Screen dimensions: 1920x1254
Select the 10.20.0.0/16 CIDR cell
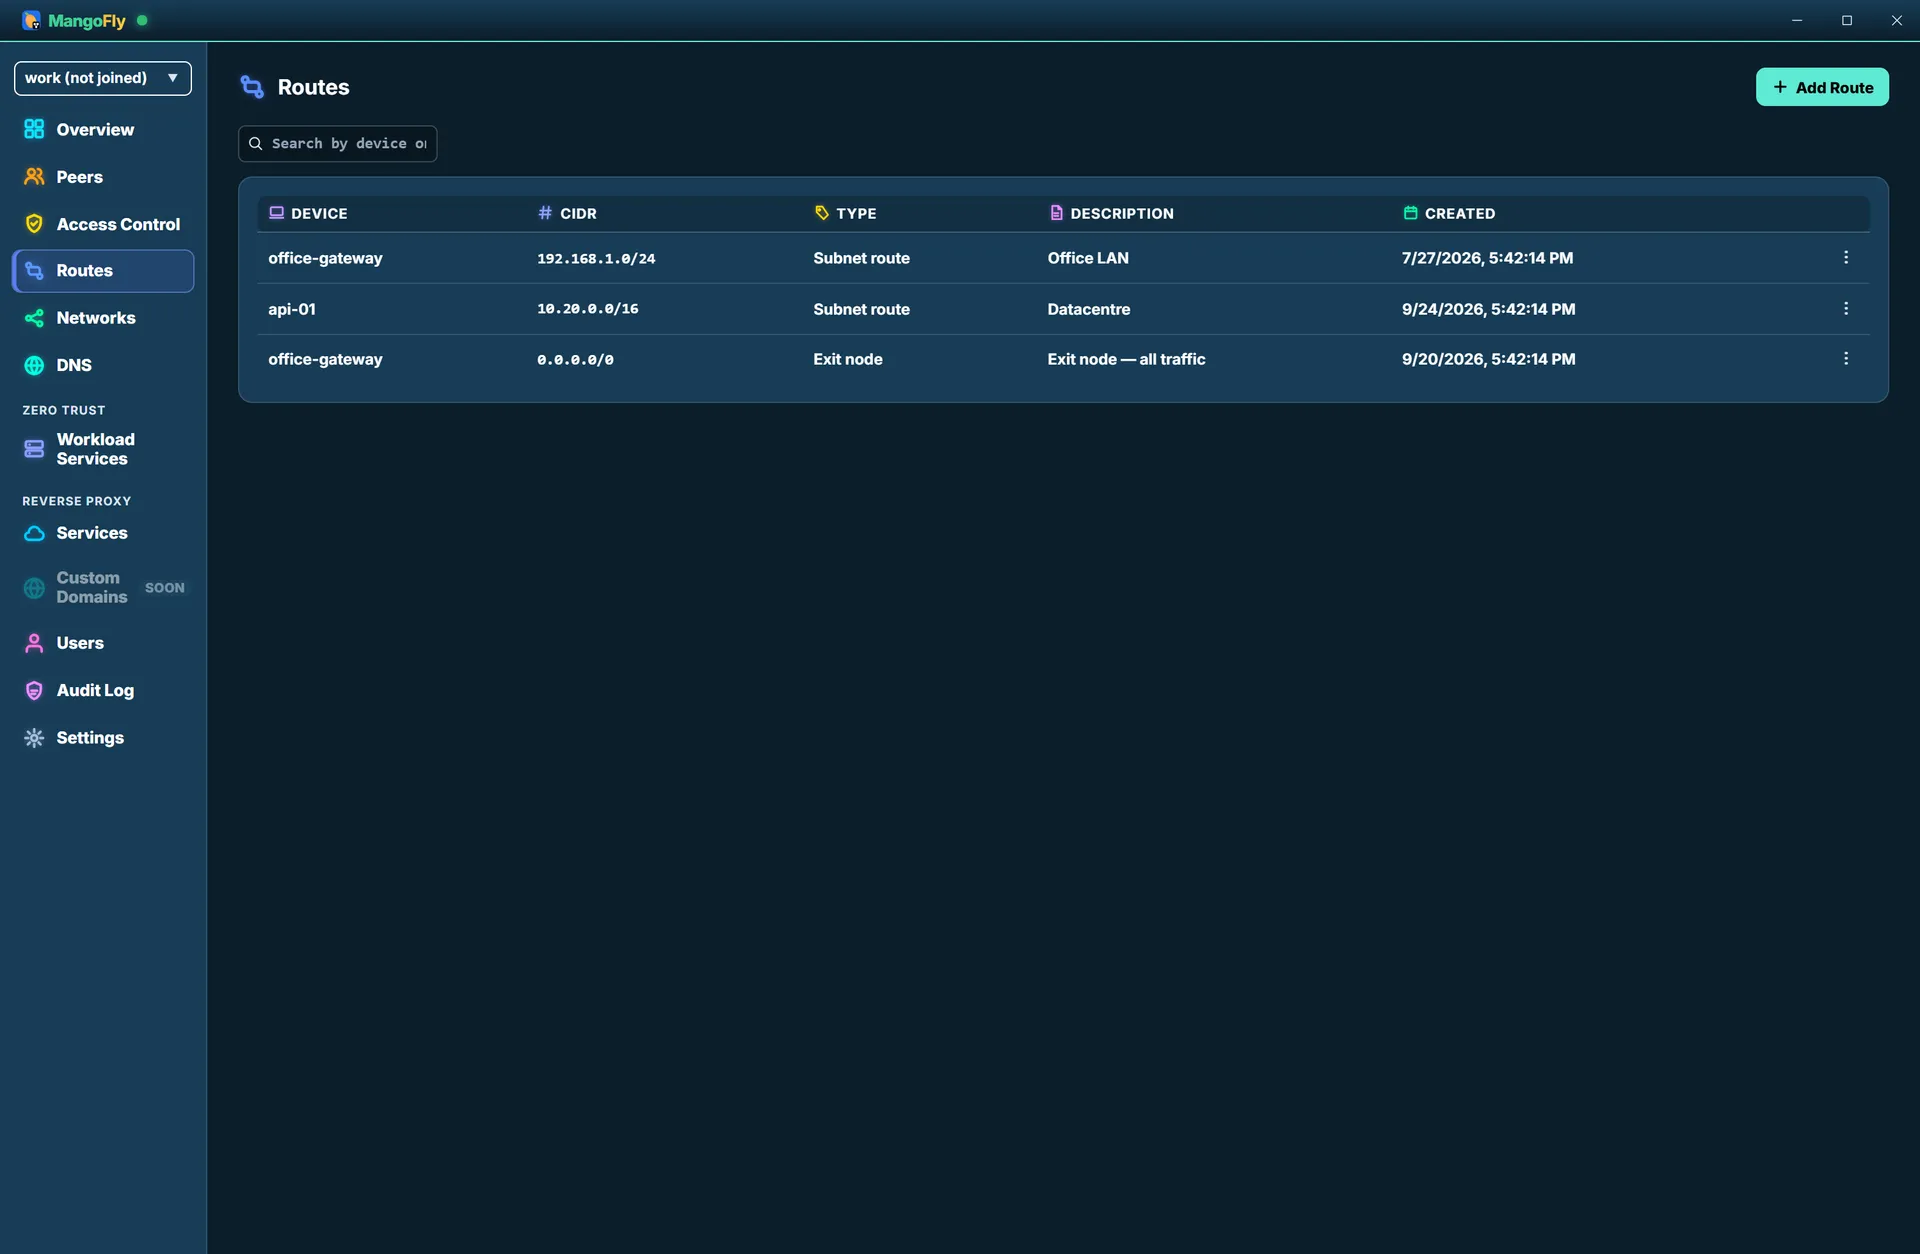click(x=587, y=309)
